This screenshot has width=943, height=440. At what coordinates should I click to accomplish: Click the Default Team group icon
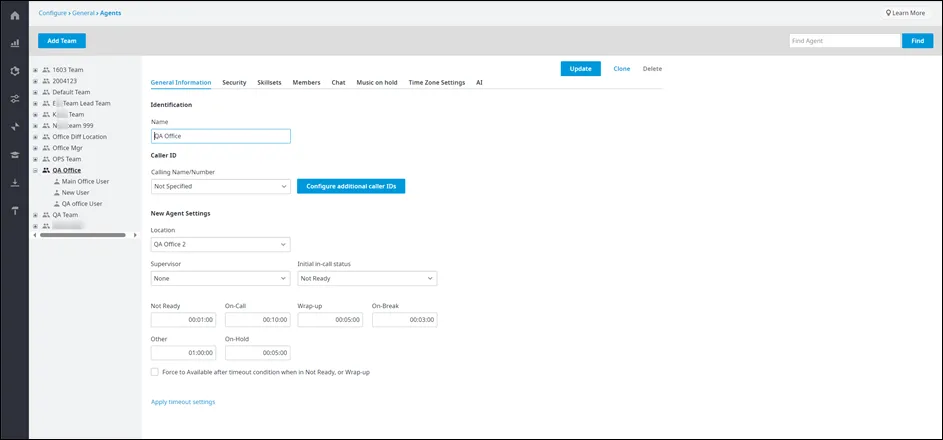(46, 92)
